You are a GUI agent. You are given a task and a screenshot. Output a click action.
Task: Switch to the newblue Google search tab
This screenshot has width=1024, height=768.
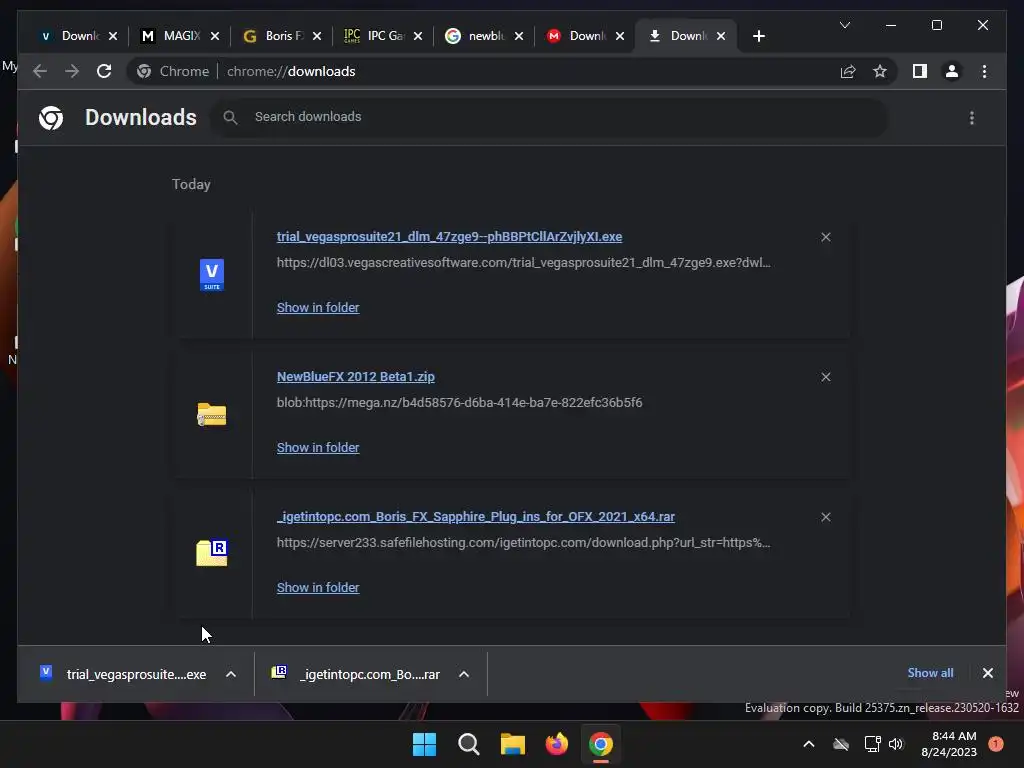point(476,36)
